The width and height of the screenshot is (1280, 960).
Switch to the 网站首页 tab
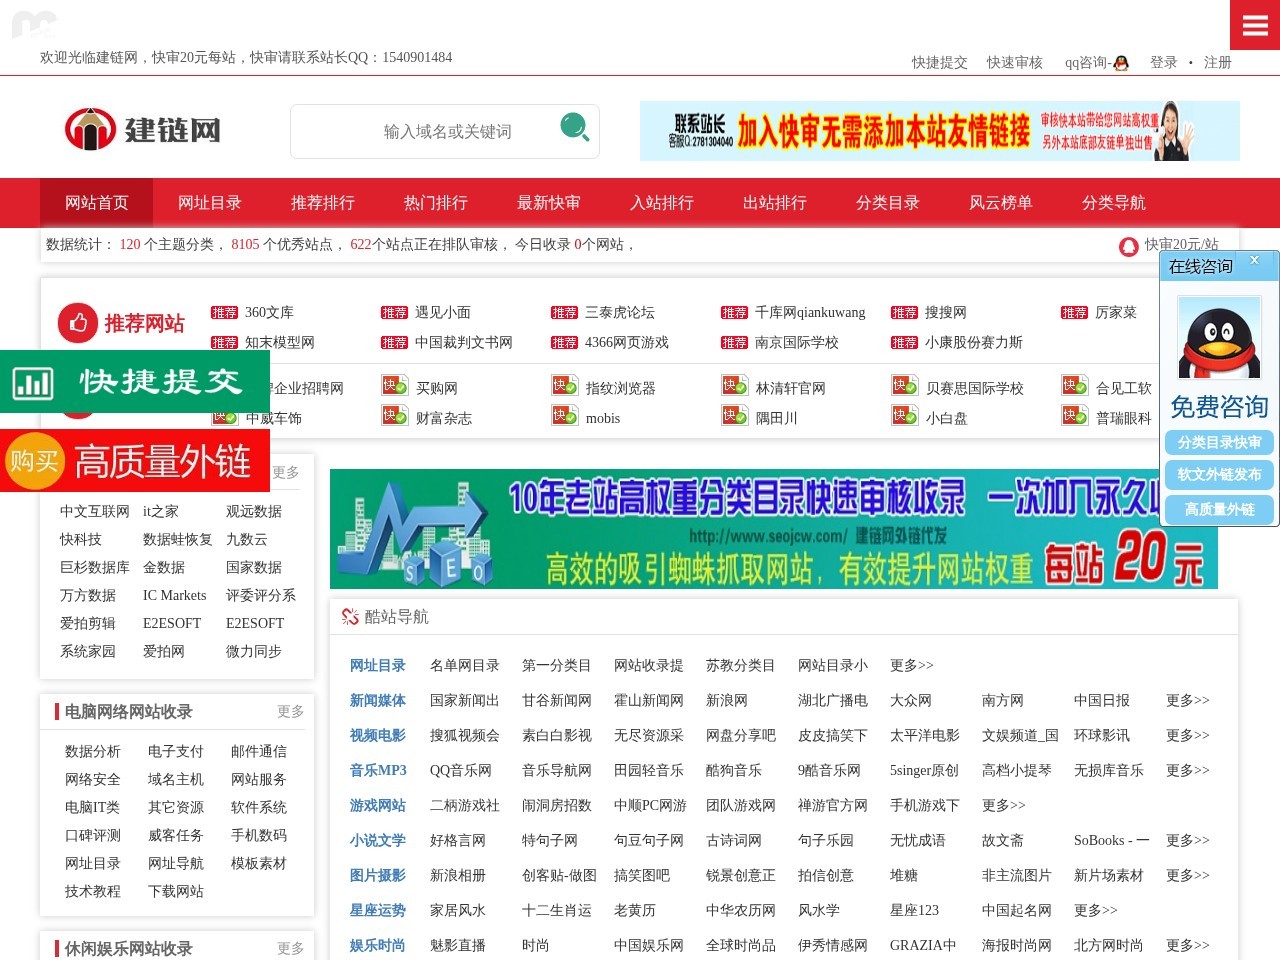(95, 202)
